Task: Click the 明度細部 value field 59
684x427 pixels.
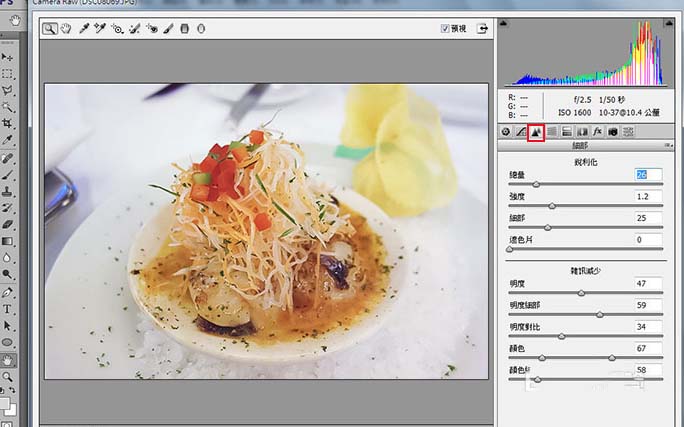Action: tap(648, 305)
